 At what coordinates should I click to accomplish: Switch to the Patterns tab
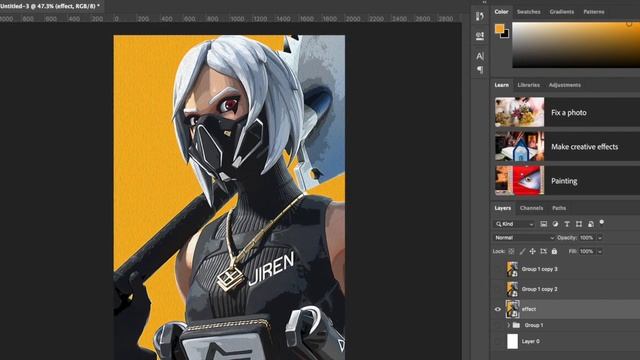point(594,12)
